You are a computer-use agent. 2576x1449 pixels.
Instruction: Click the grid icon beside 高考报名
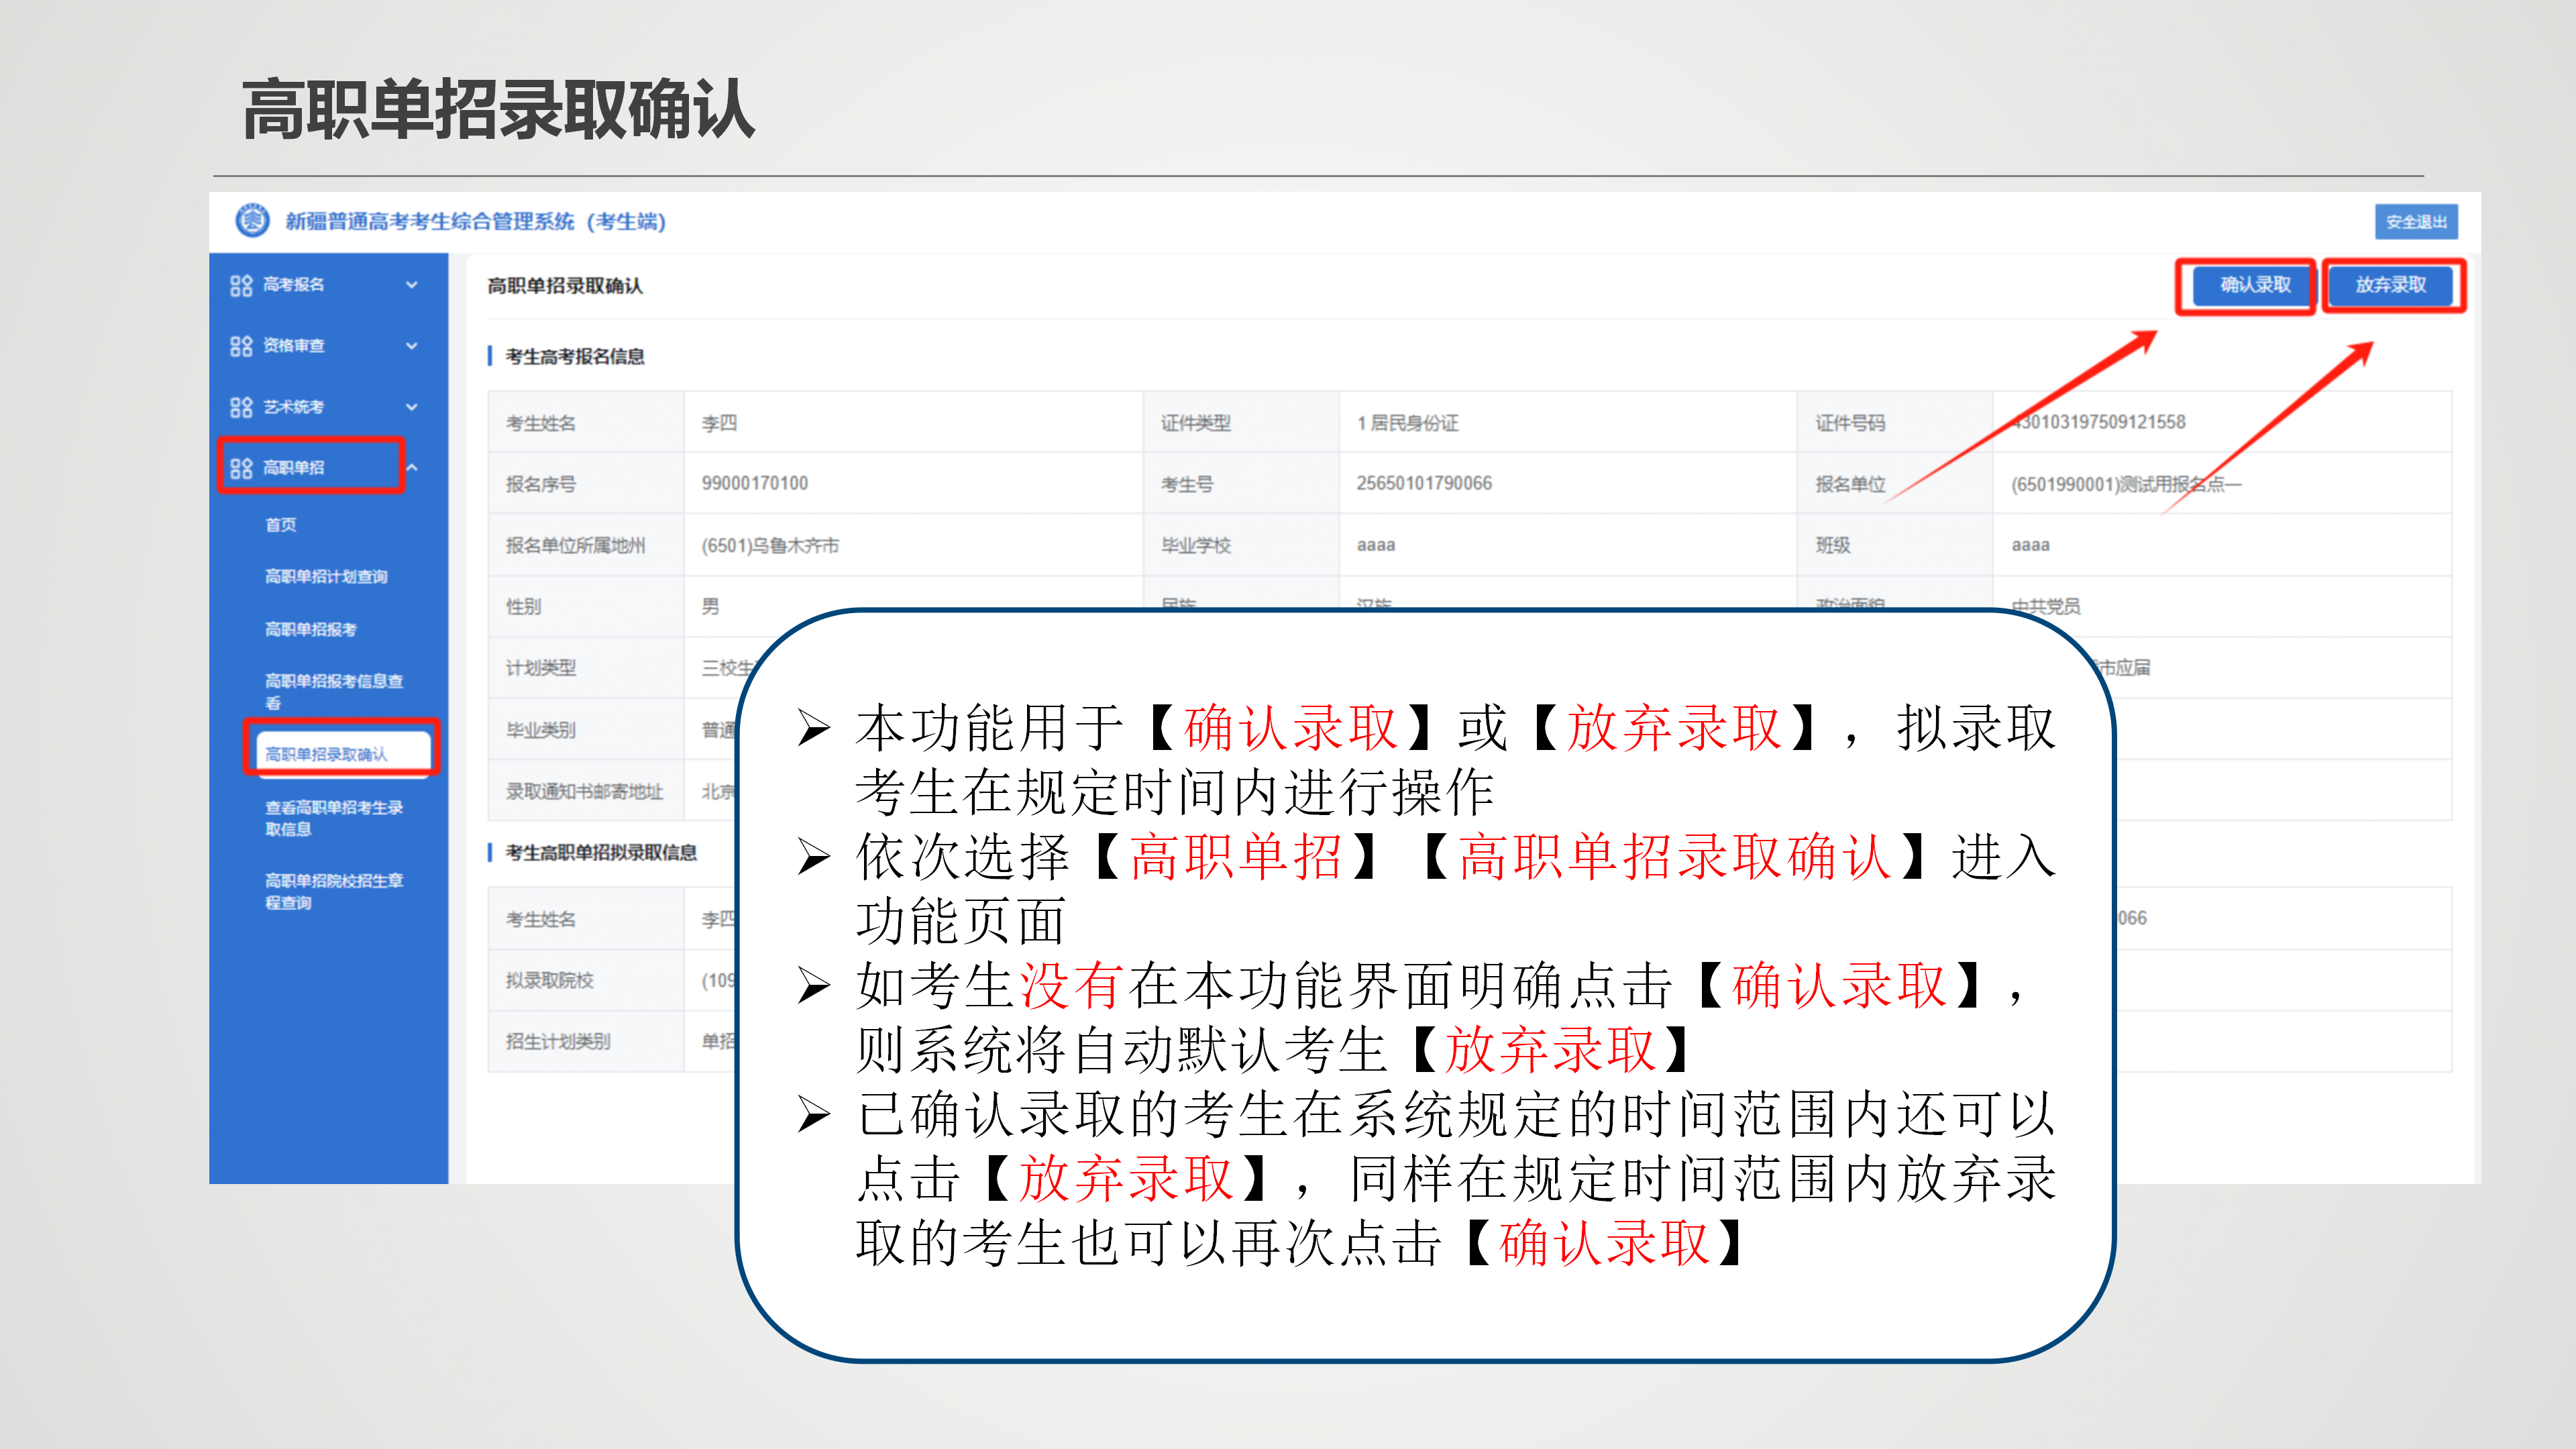(241, 285)
